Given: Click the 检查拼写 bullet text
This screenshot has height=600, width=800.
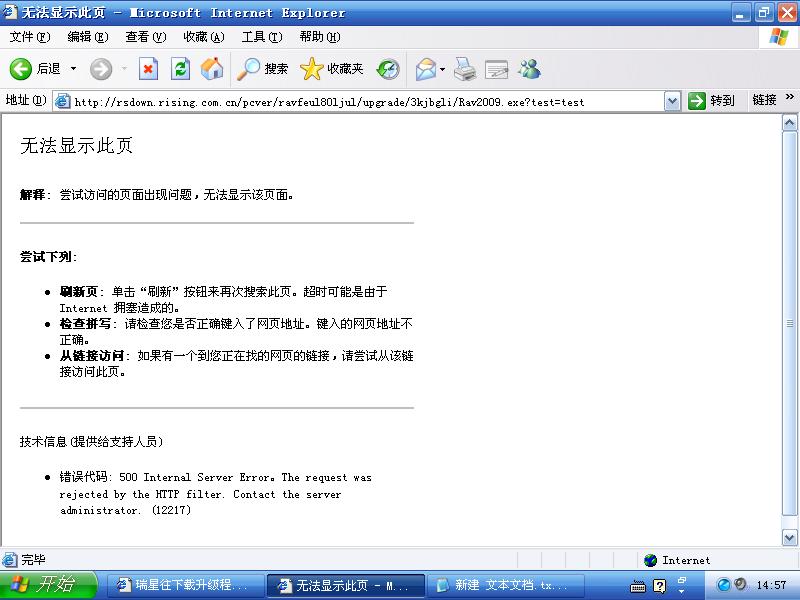Looking at the screenshot, I should (x=85, y=323).
